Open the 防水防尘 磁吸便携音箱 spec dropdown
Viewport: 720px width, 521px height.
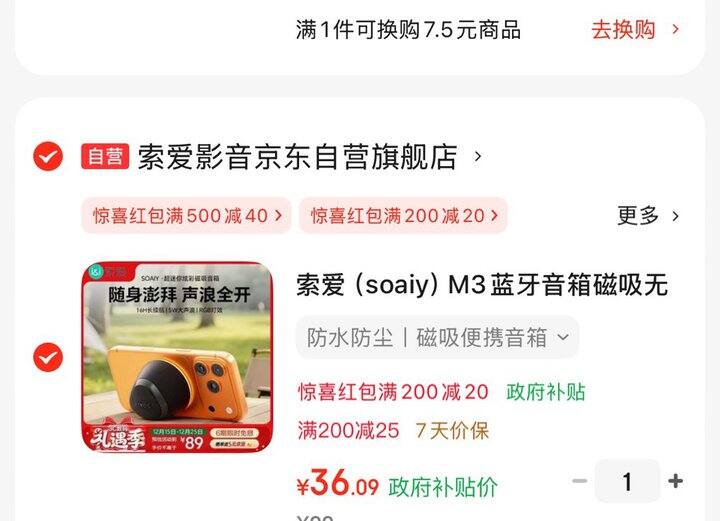click(x=438, y=337)
